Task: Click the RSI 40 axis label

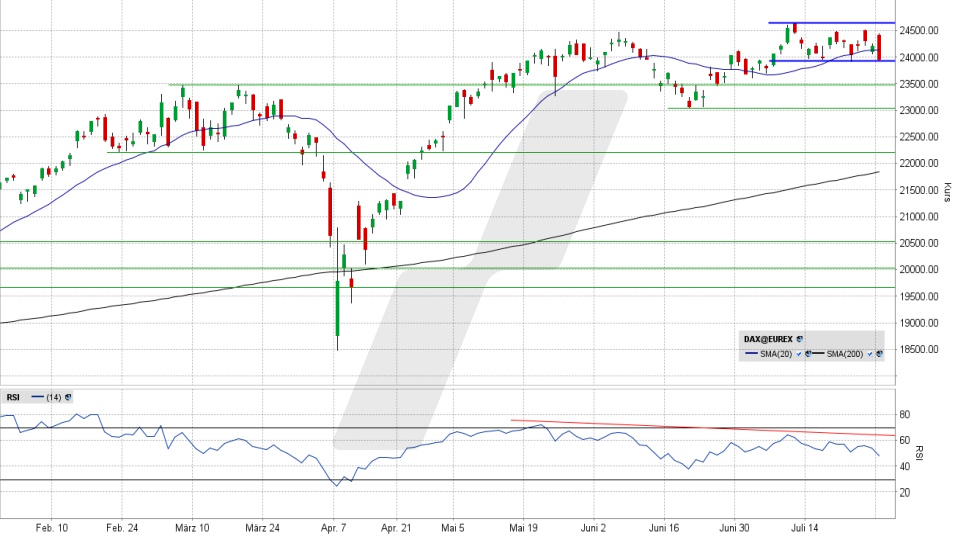Action: tap(905, 467)
